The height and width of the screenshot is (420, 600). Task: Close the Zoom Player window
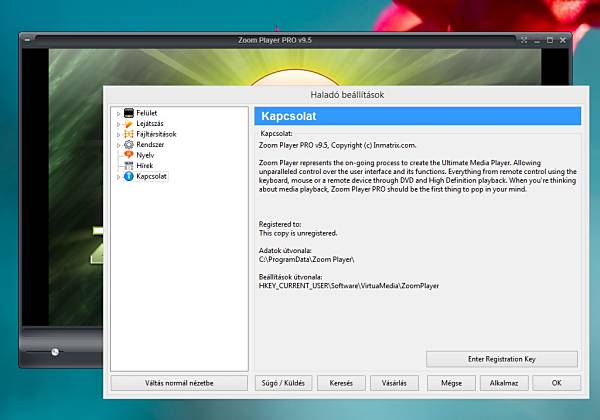pyautogui.click(x=562, y=40)
